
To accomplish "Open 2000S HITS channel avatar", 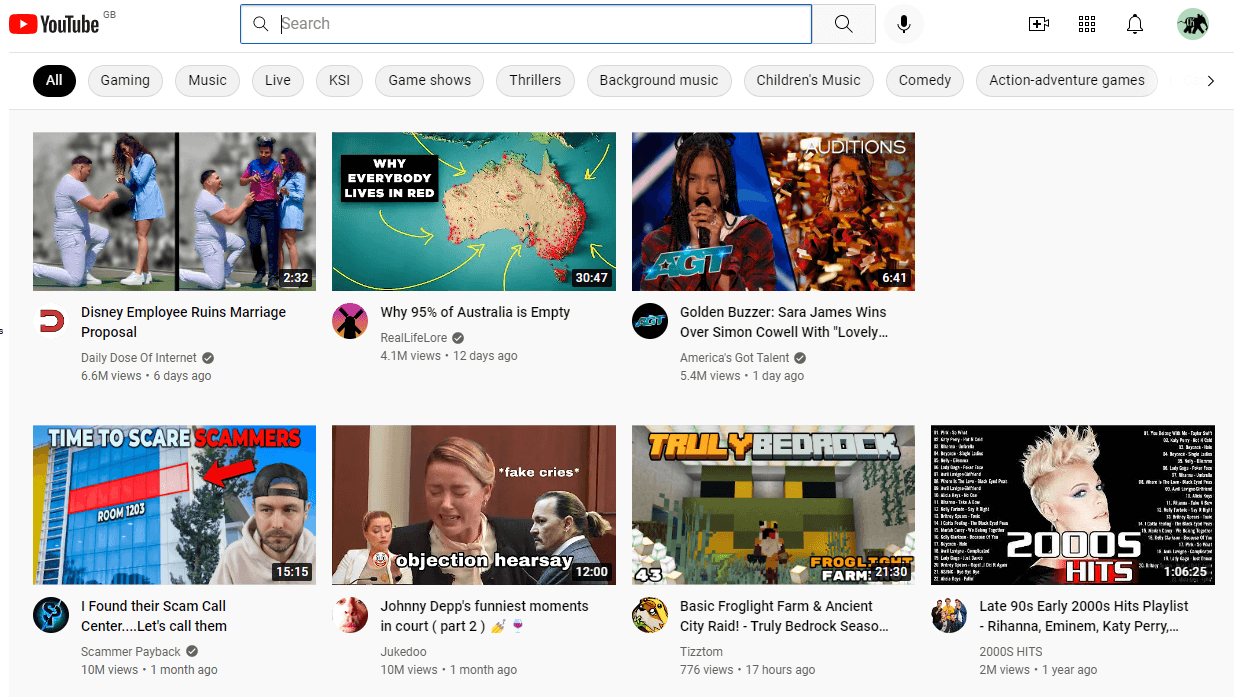I will (948, 615).
